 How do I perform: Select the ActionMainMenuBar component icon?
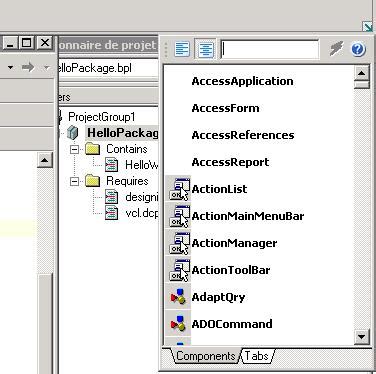click(x=179, y=216)
